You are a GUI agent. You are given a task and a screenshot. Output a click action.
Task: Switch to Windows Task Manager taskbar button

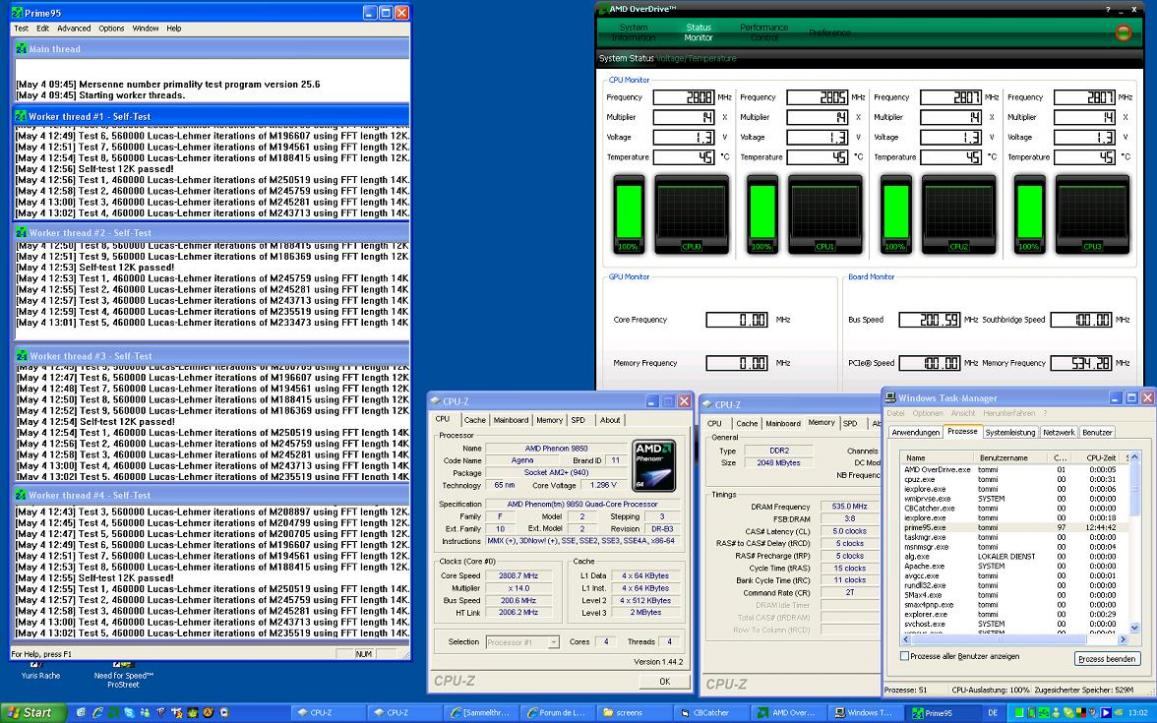864,713
